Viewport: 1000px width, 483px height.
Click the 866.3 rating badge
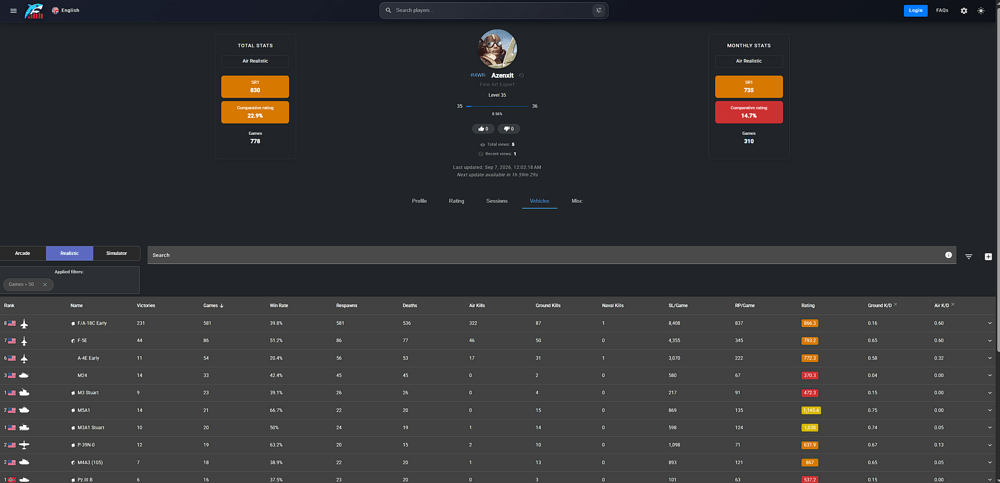point(810,323)
